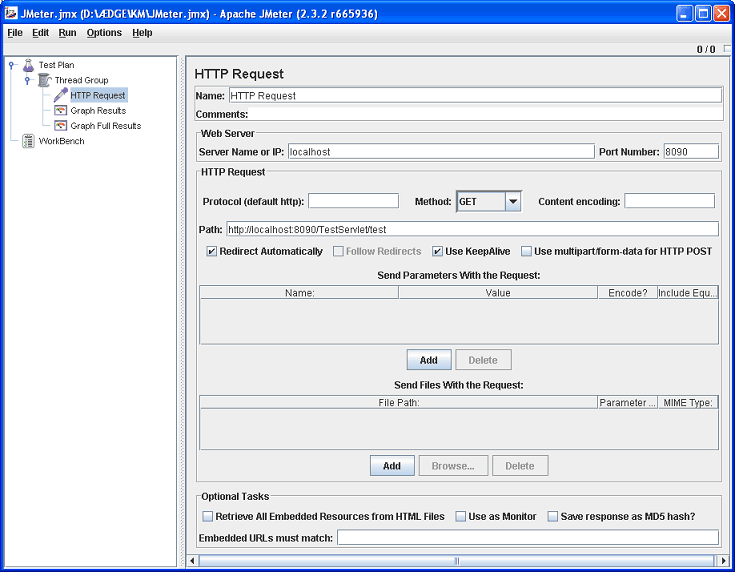Click the Path input field

pos(472,229)
